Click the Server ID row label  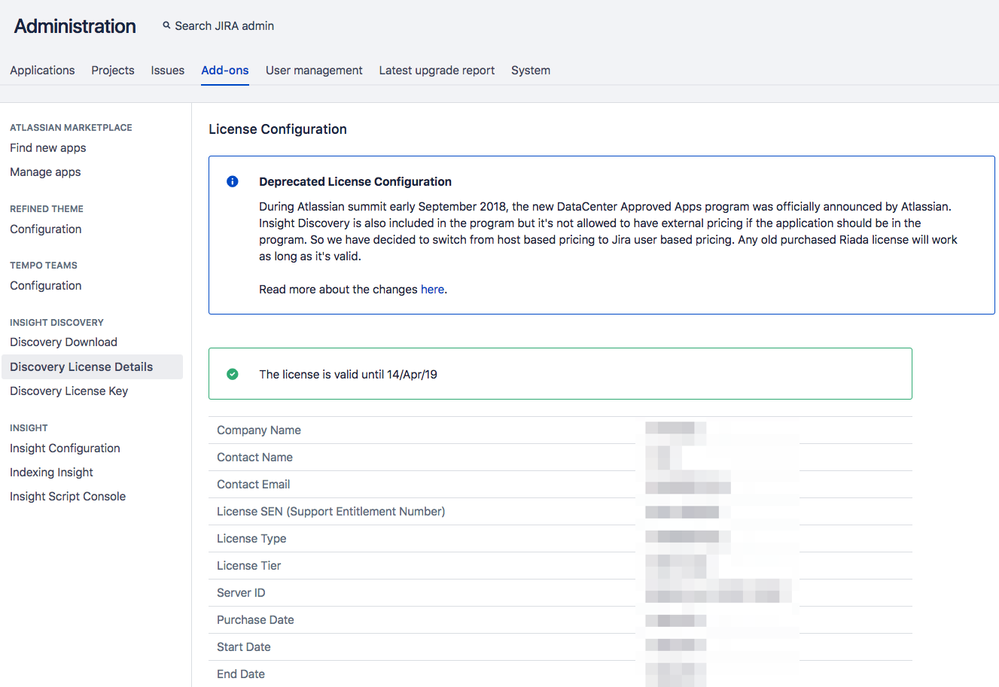pyautogui.click(x=241, y=593)
